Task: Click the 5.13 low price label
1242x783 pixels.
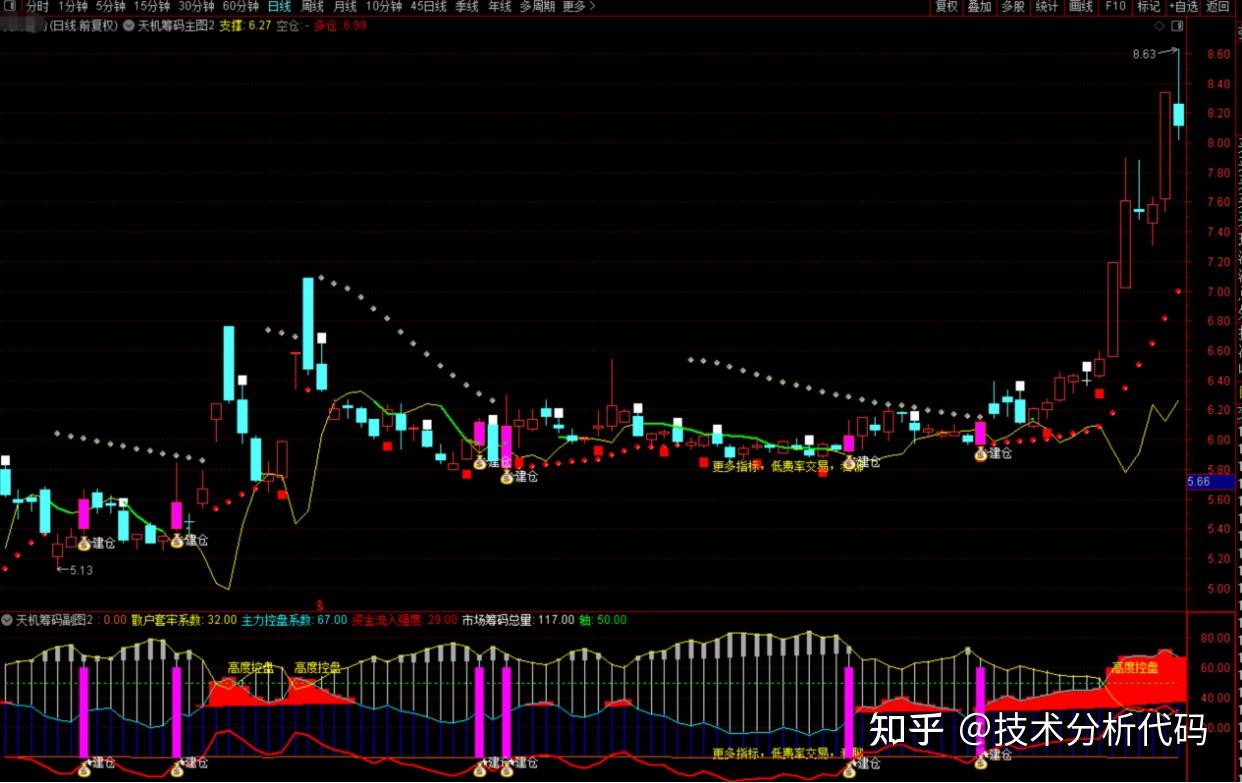Action: coord(82,570)
